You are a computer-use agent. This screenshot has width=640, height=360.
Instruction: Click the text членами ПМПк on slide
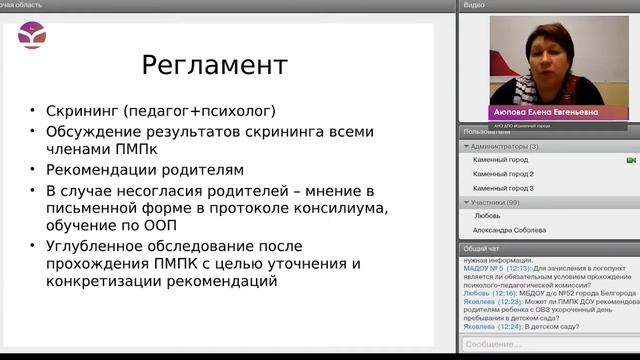coord(102,149)
